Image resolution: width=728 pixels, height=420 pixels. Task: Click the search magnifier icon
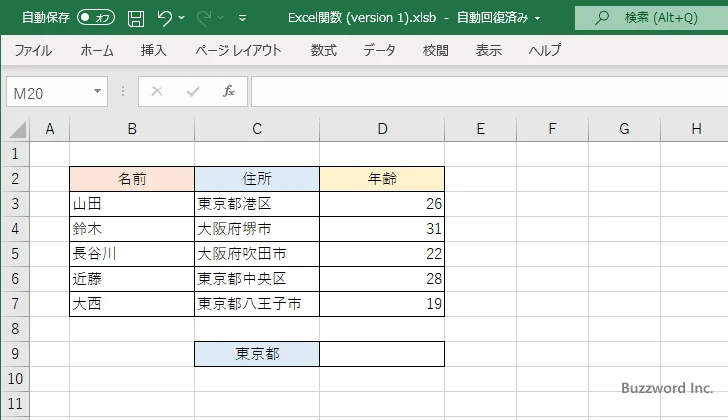(x=602, y=18)
